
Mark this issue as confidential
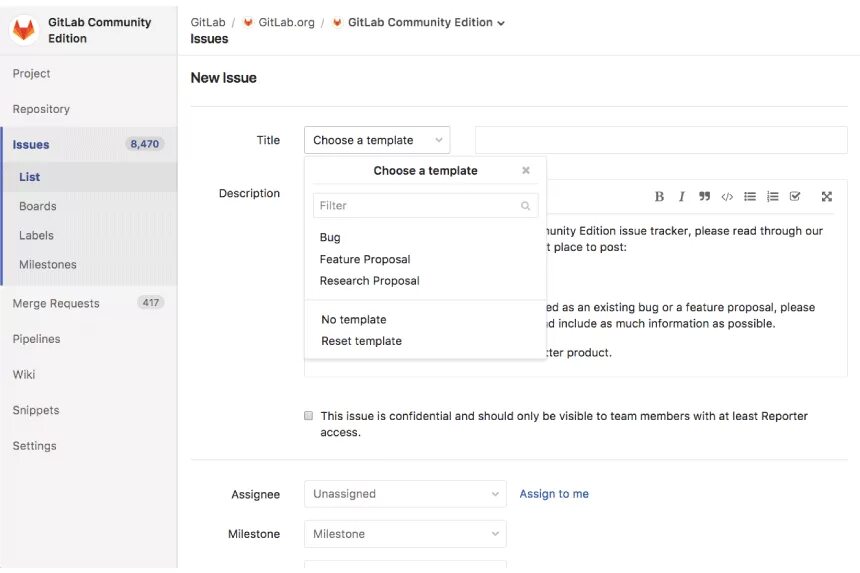pyautogui.click(x=309, y=416)
